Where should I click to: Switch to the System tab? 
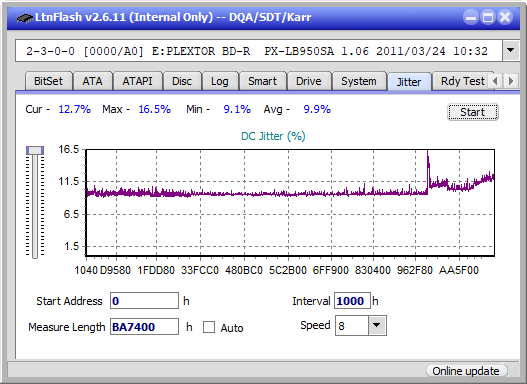pyautogui.click(x=359, y=81)
